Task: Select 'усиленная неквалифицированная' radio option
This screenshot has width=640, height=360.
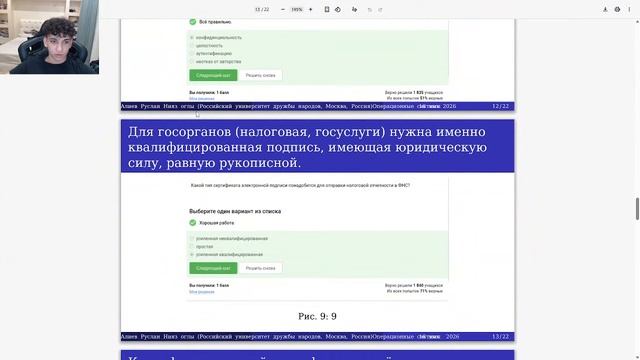Action: click(192, 238)
